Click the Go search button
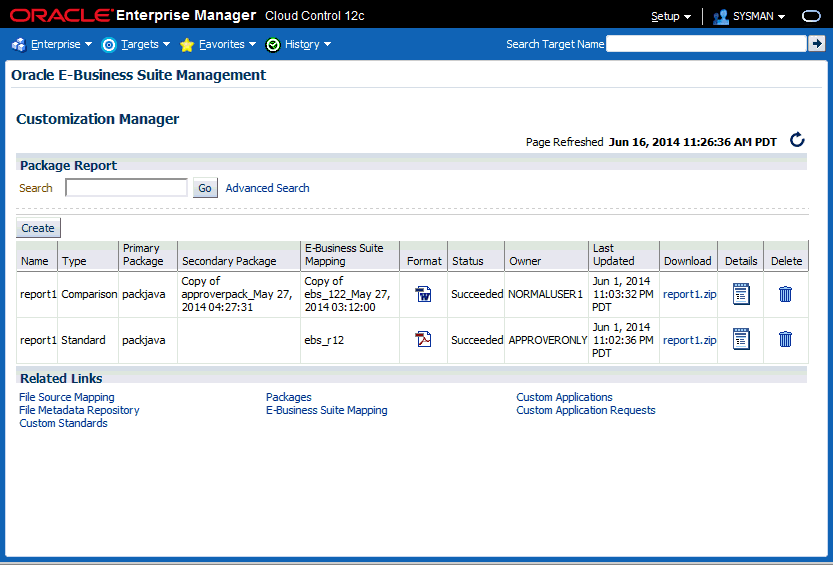Viewport: 833px width, 565px height. point(205,188)
